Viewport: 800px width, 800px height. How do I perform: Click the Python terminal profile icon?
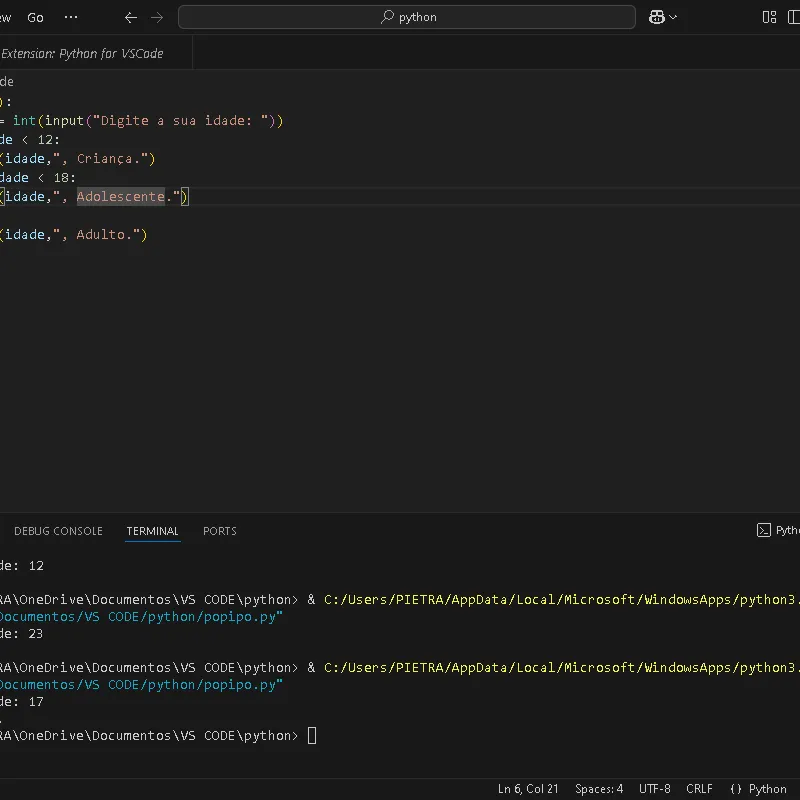coord(764,530)
